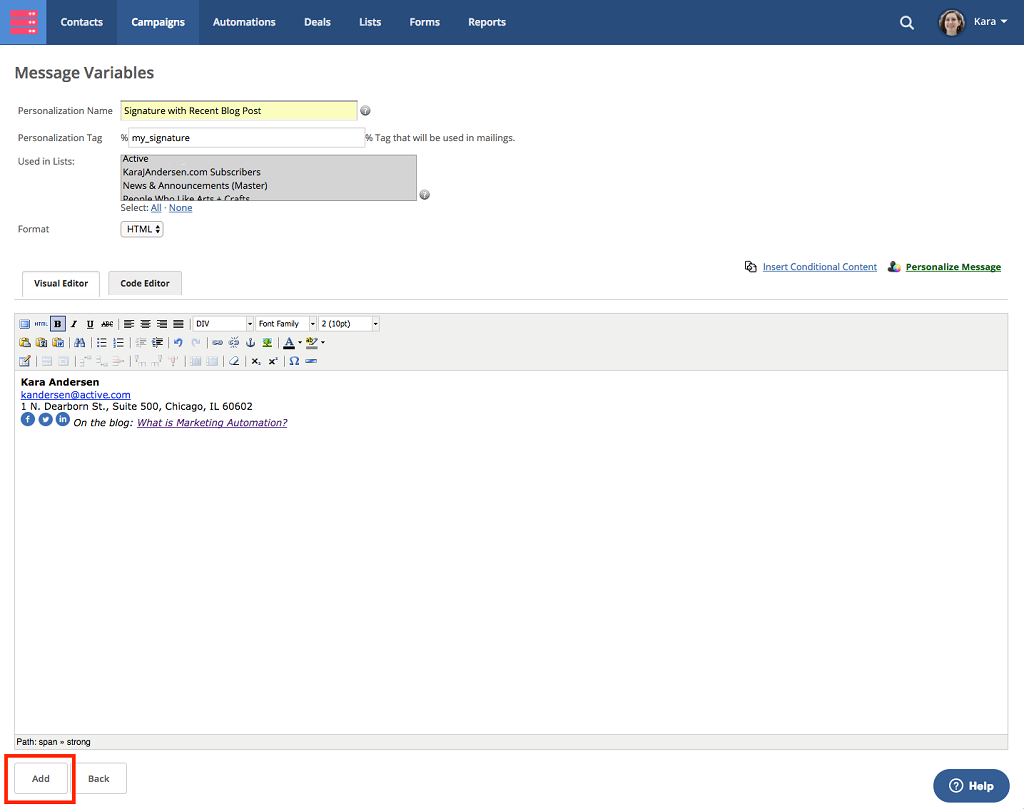Click the insert link chain icon

pyautogui.click(x=218, y=342)
